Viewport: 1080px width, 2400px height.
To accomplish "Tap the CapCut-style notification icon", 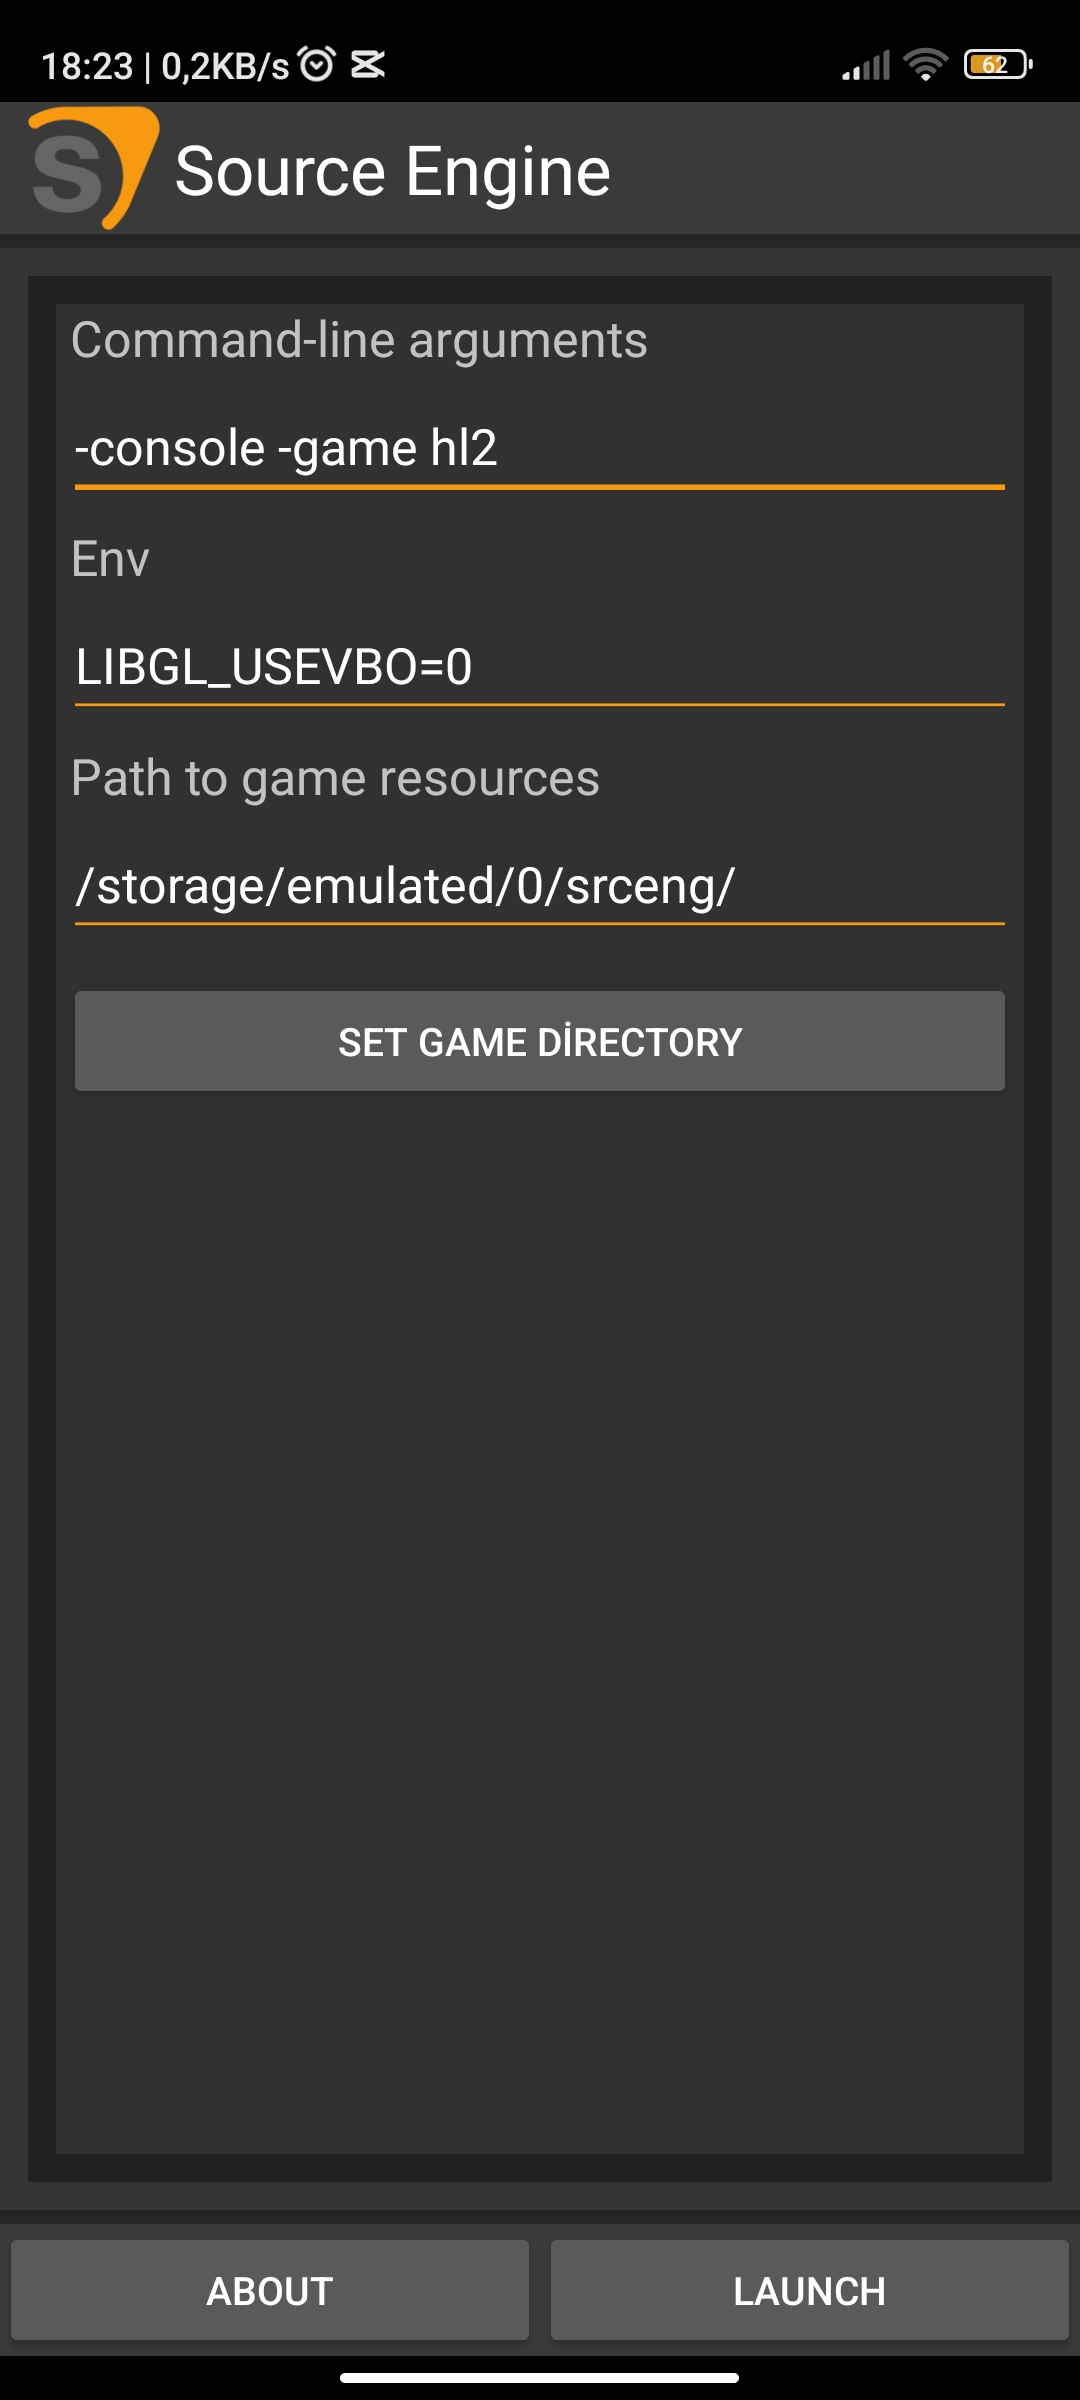I will [x=368, y=64].
